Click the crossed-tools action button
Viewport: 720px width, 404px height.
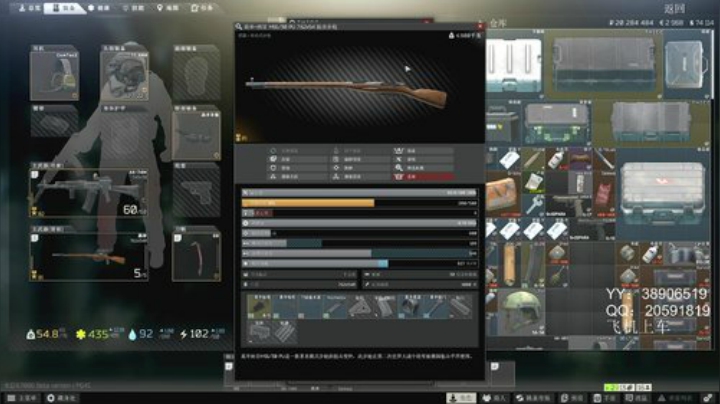(424, 159)
